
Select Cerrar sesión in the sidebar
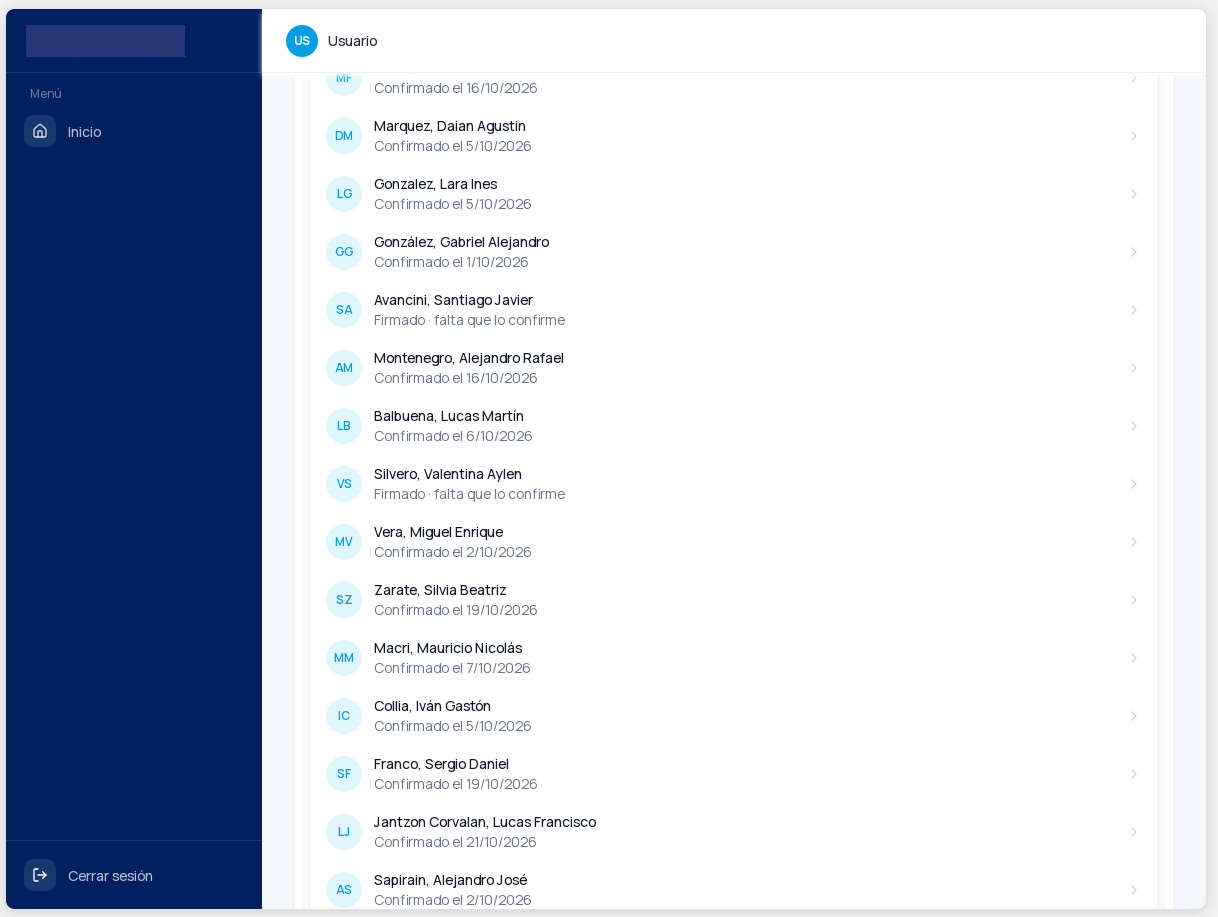134,875
